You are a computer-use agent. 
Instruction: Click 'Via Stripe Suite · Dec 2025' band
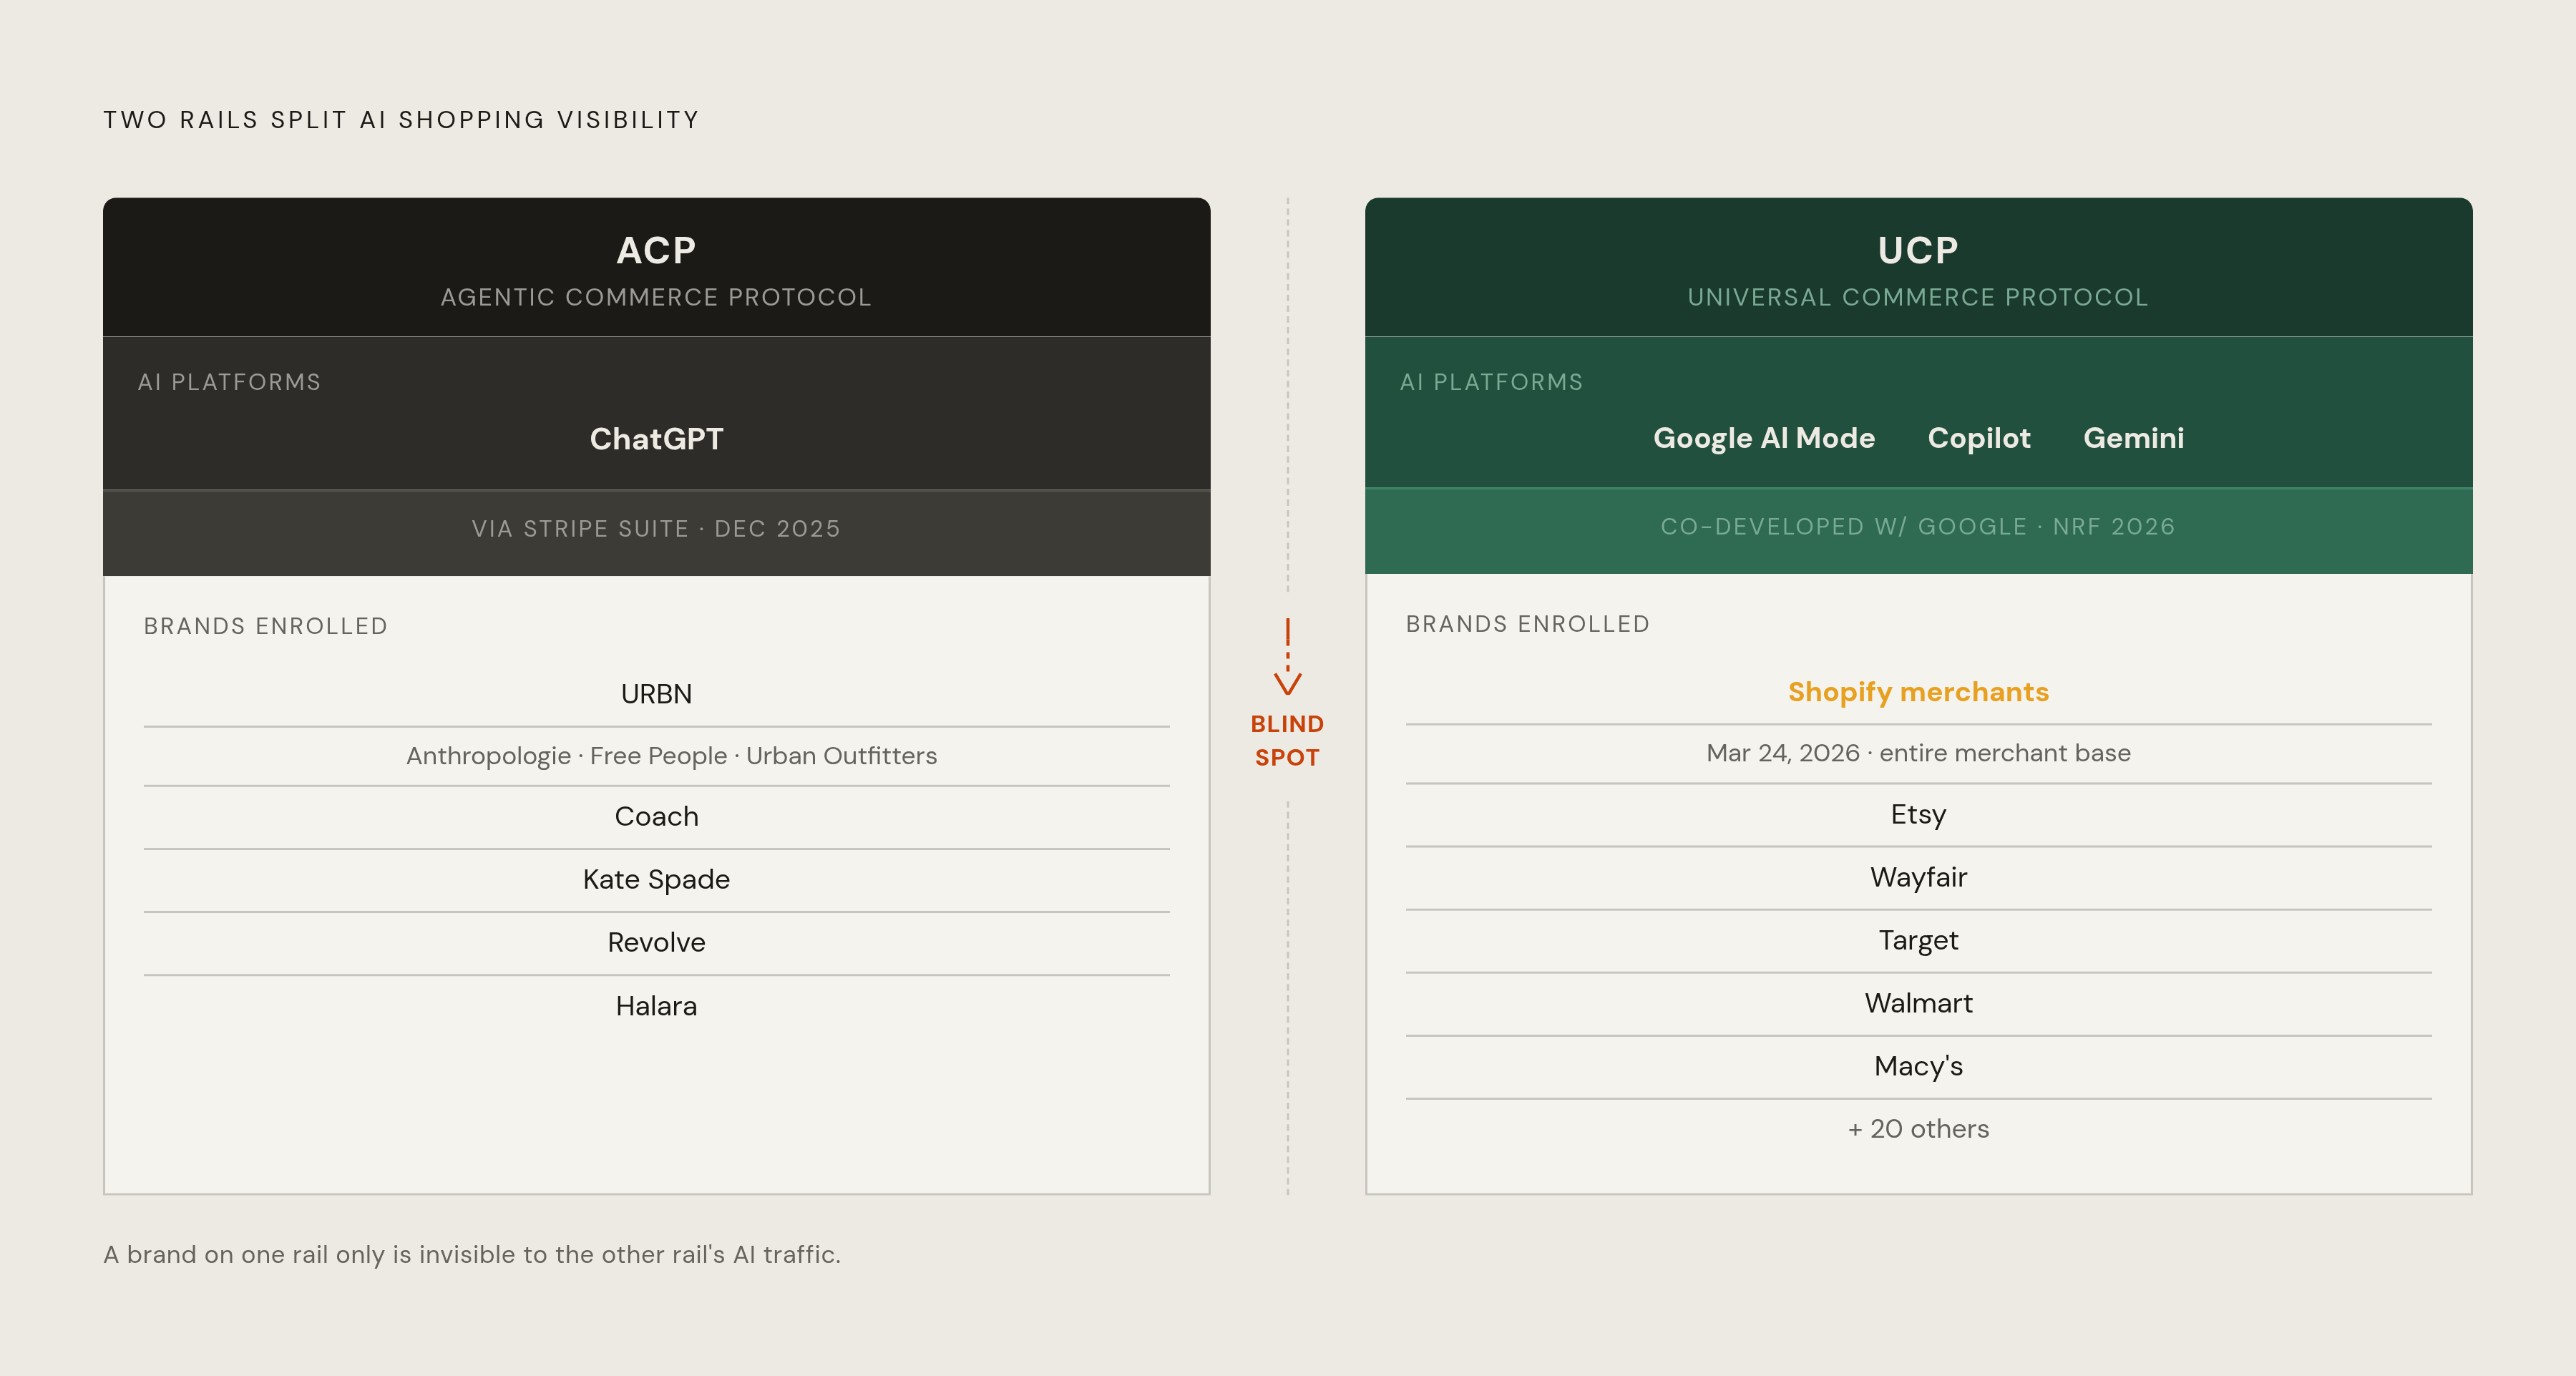point(656,532)
